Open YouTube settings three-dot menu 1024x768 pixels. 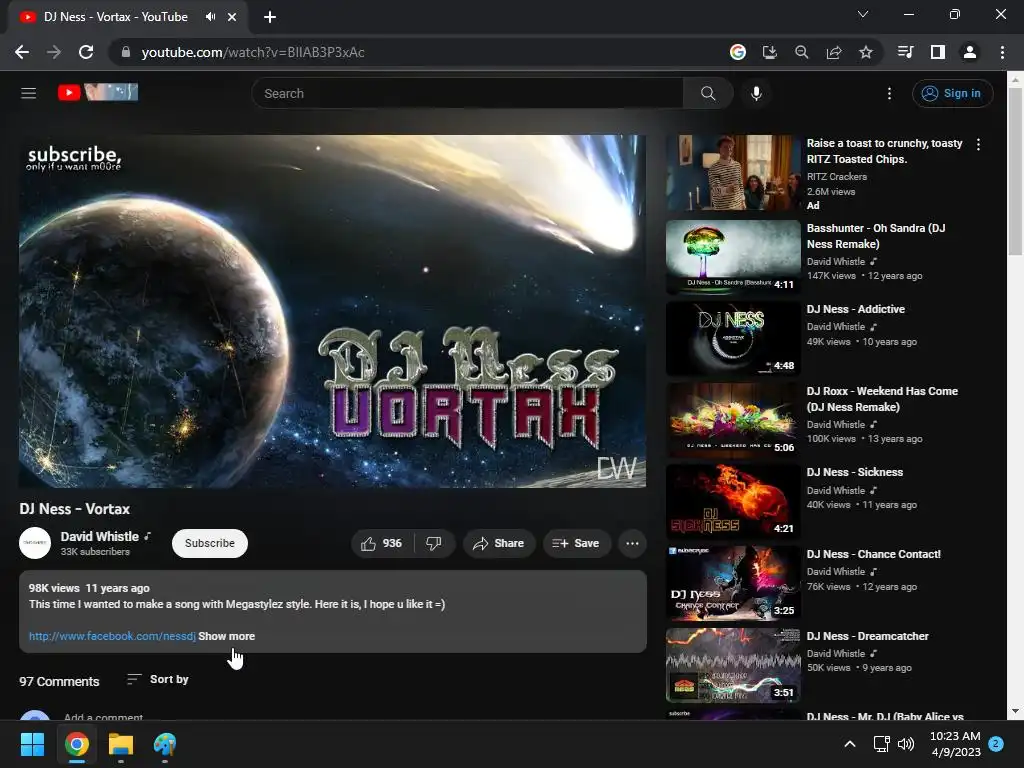889,93
